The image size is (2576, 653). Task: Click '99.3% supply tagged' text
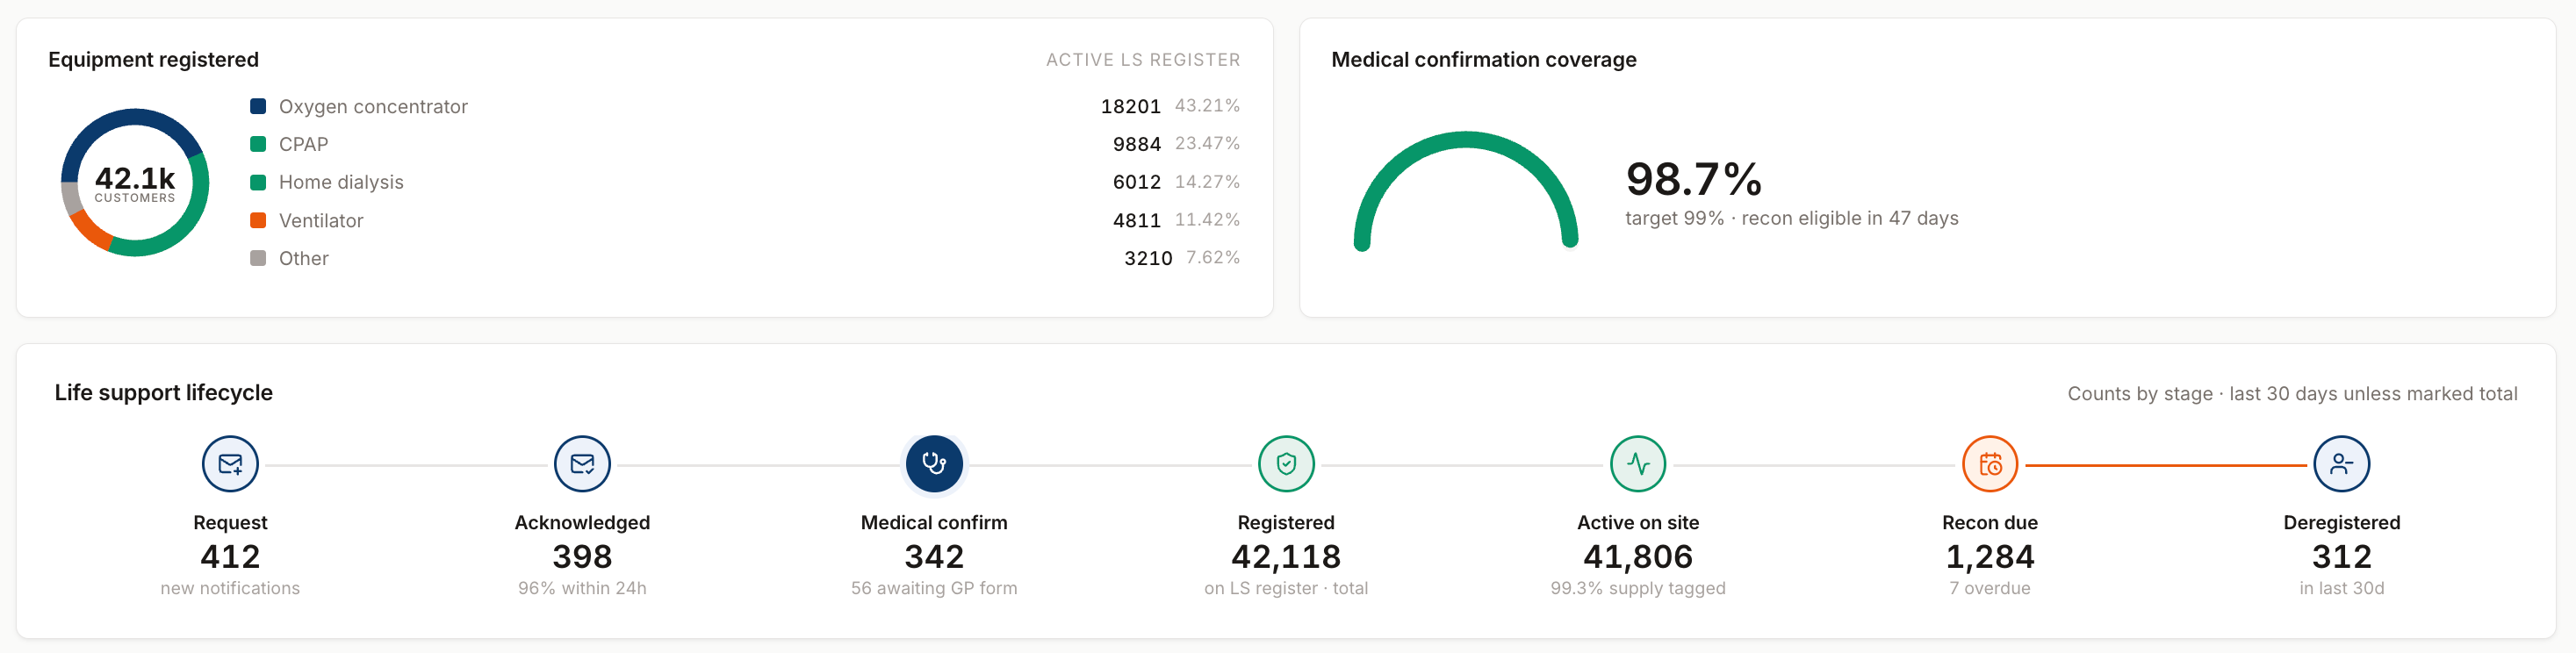(1638, 589)
